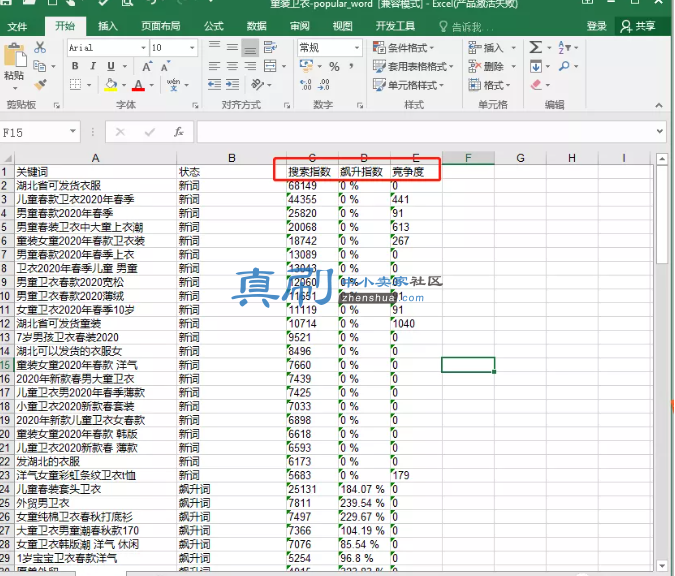Switch to the 插入 ribbon tab
Viewport: 675px width, 576px height.
108,26
